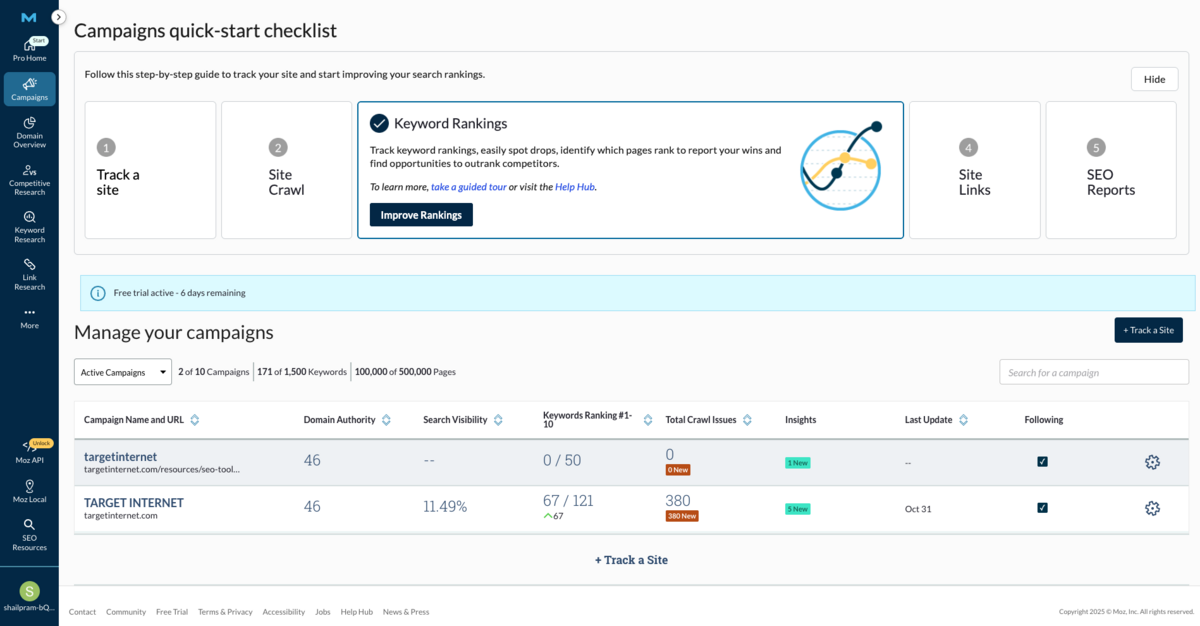Open the Help Hub link in checklist
Screen dimensions: 1200x626
(575, 187)
